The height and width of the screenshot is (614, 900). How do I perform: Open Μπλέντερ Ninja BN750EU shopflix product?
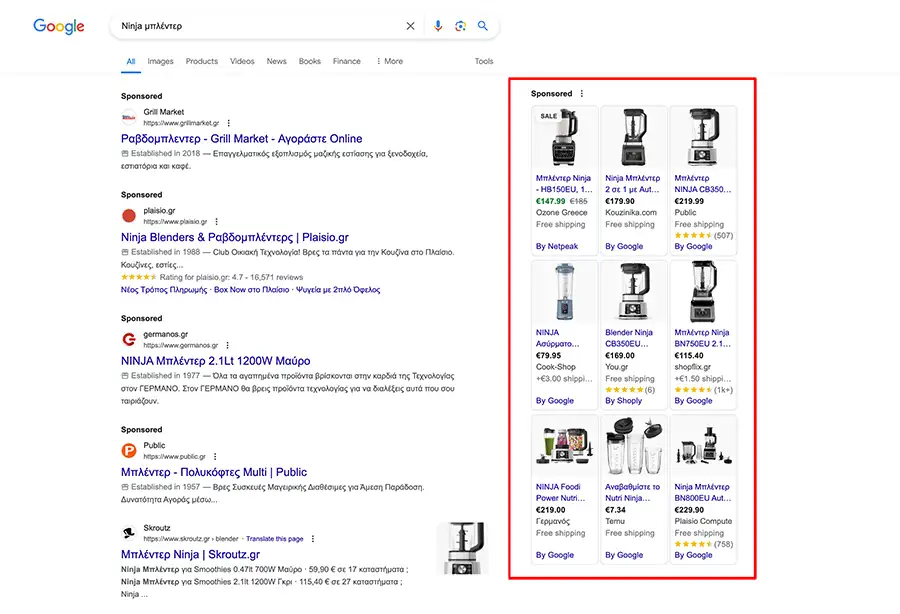703,338
